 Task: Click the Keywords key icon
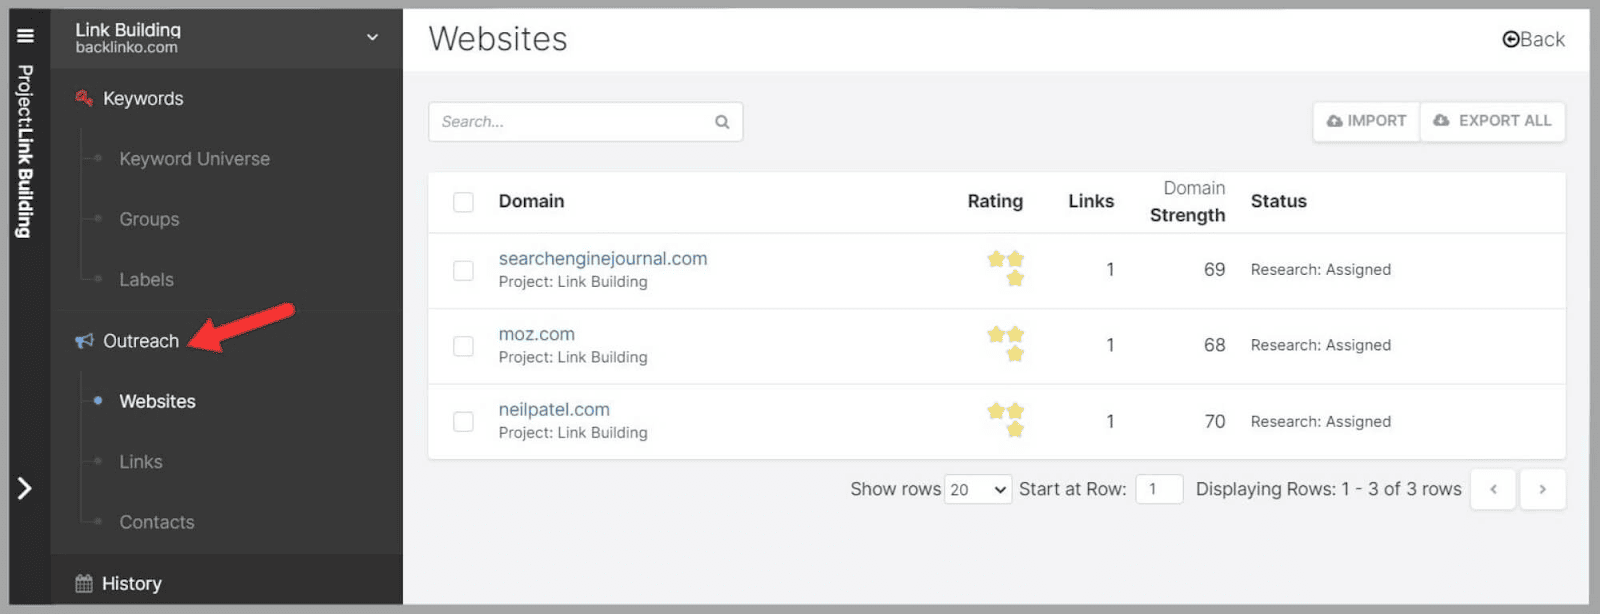tap(84, 98)
